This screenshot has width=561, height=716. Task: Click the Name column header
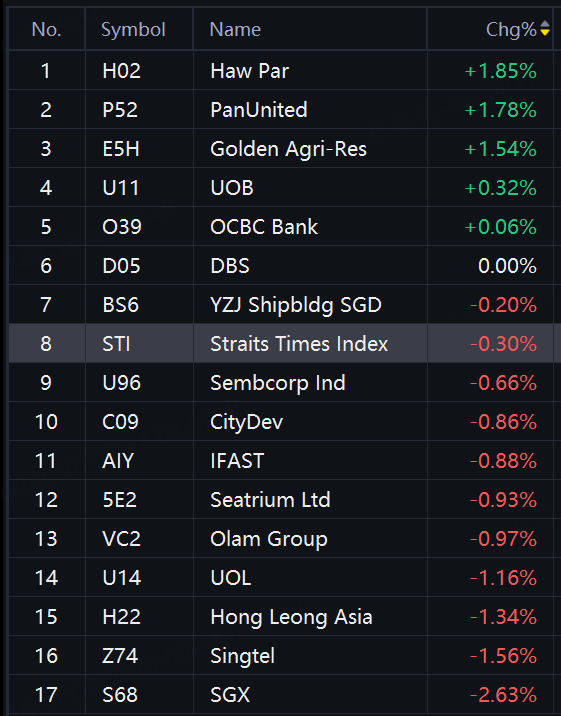point(235,30)
